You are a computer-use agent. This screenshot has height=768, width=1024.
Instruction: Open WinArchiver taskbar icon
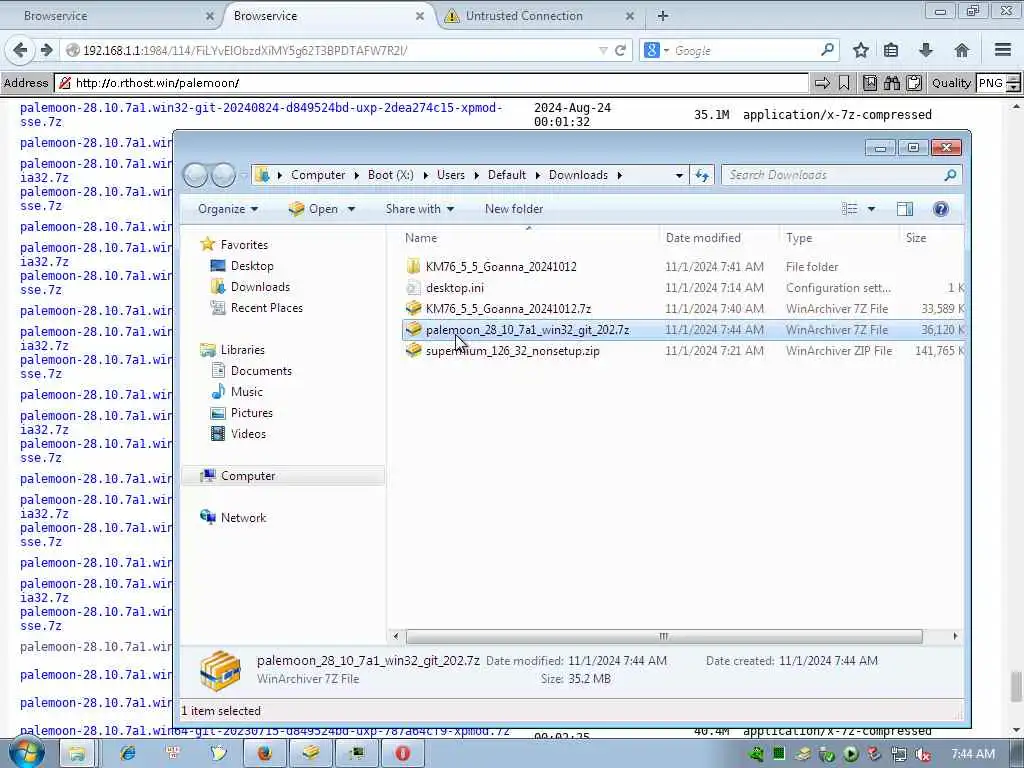[x=311, y=754]
